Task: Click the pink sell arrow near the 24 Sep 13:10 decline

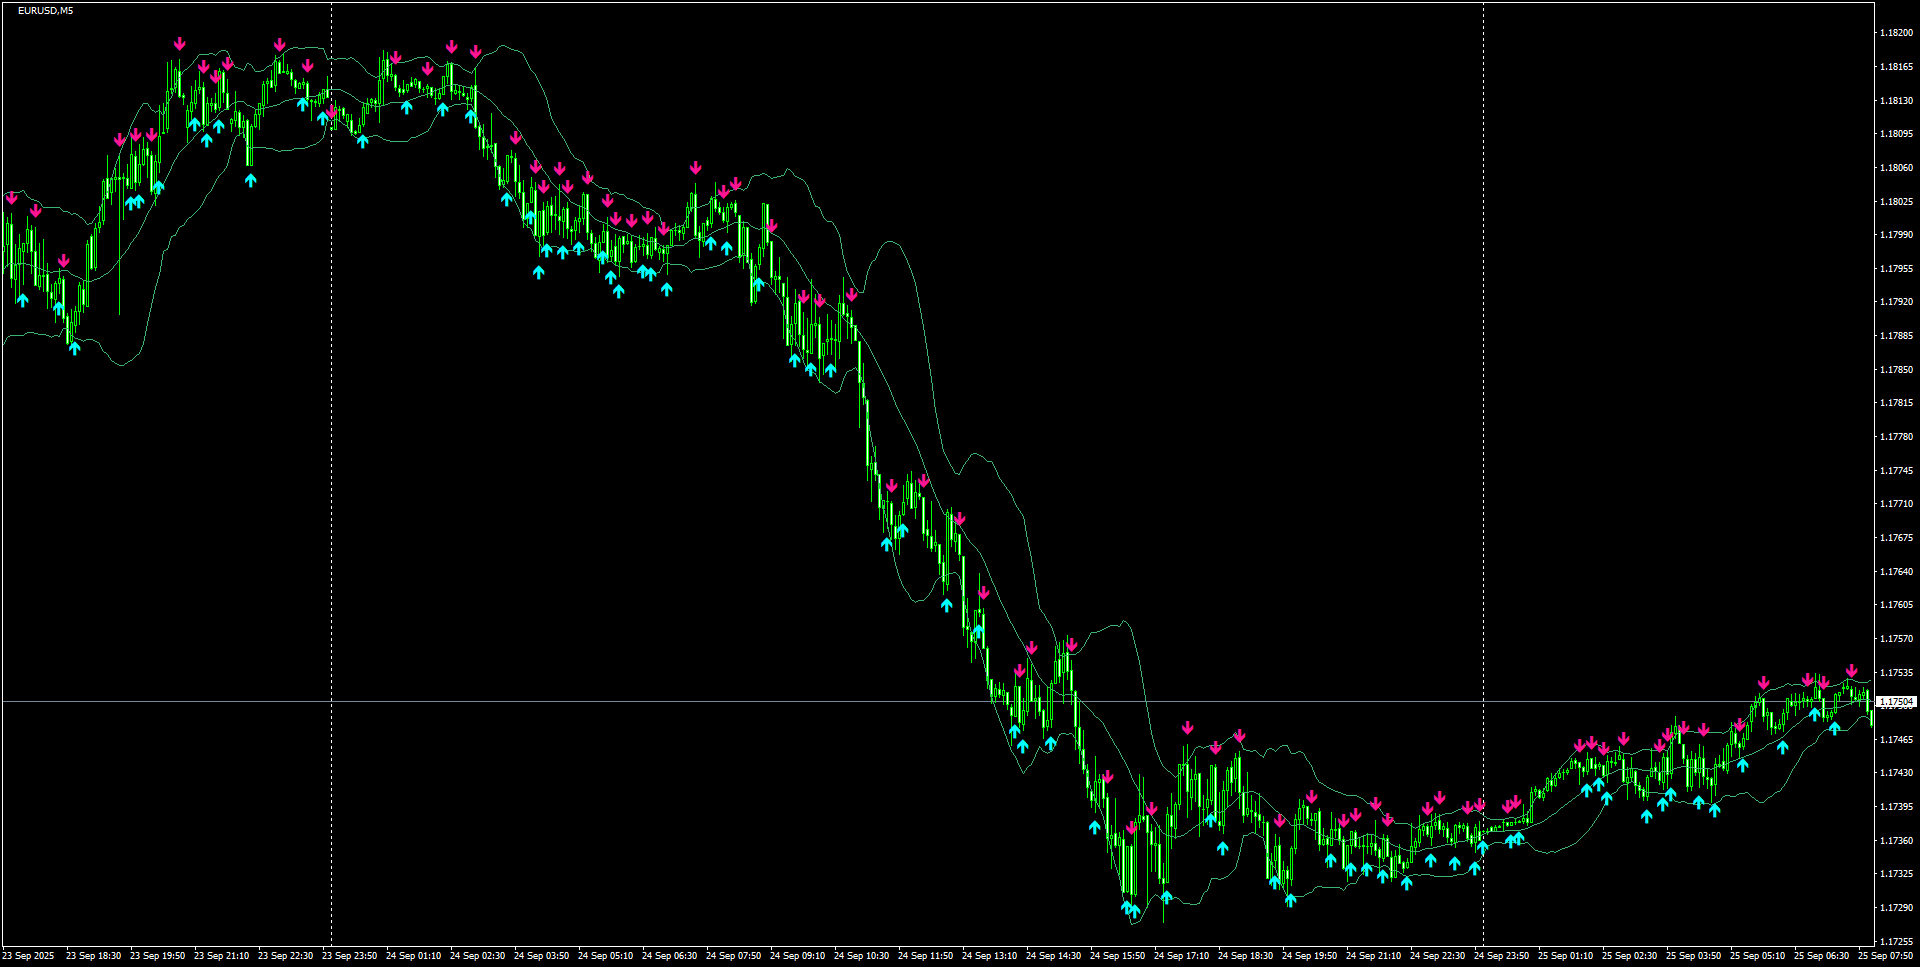Action: (983, 592)
